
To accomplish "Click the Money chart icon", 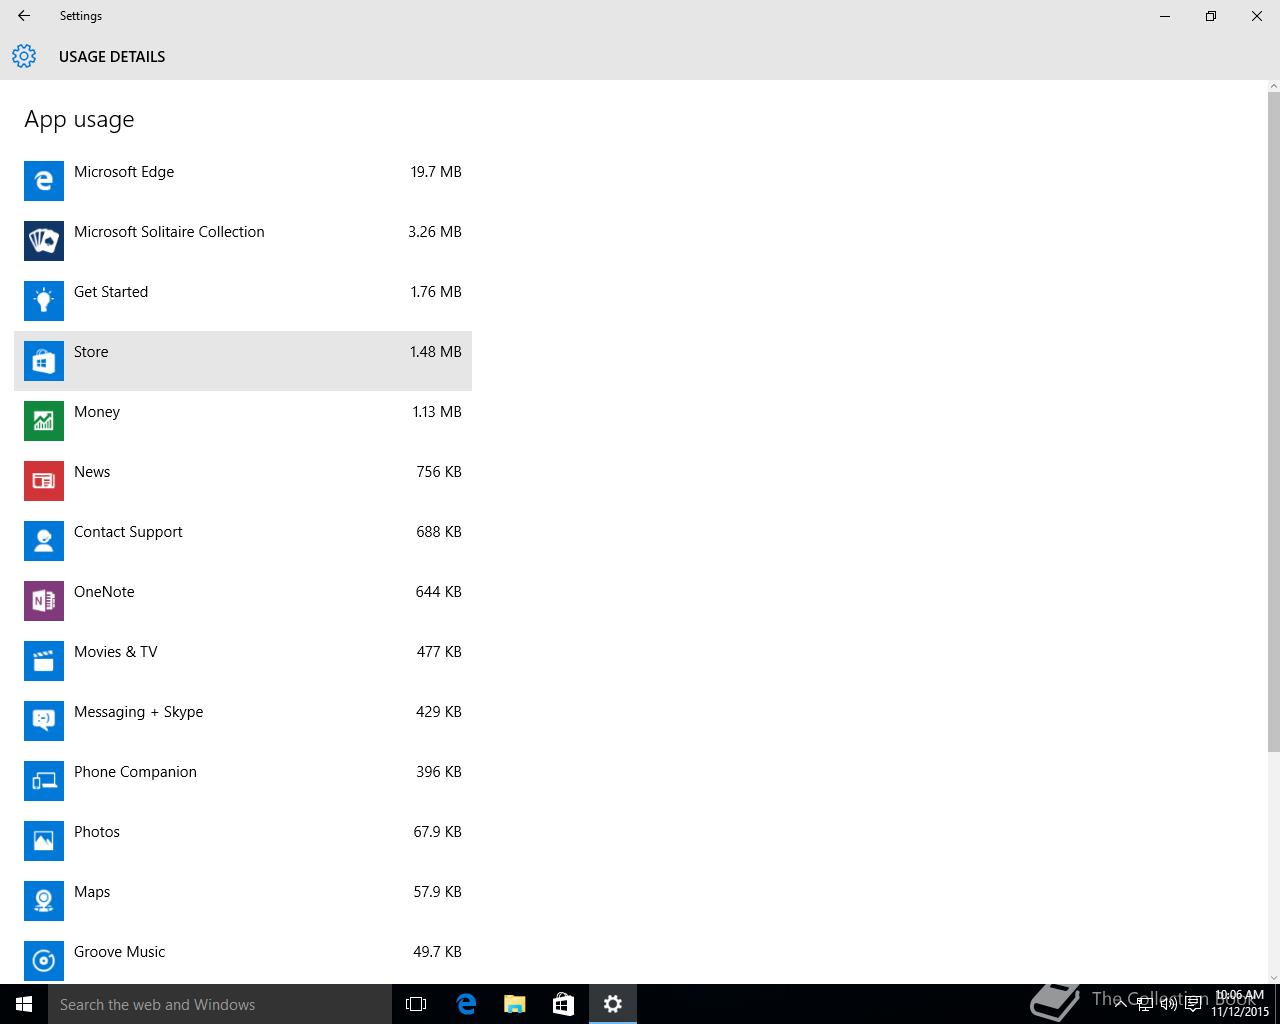I will click(44, 421).
